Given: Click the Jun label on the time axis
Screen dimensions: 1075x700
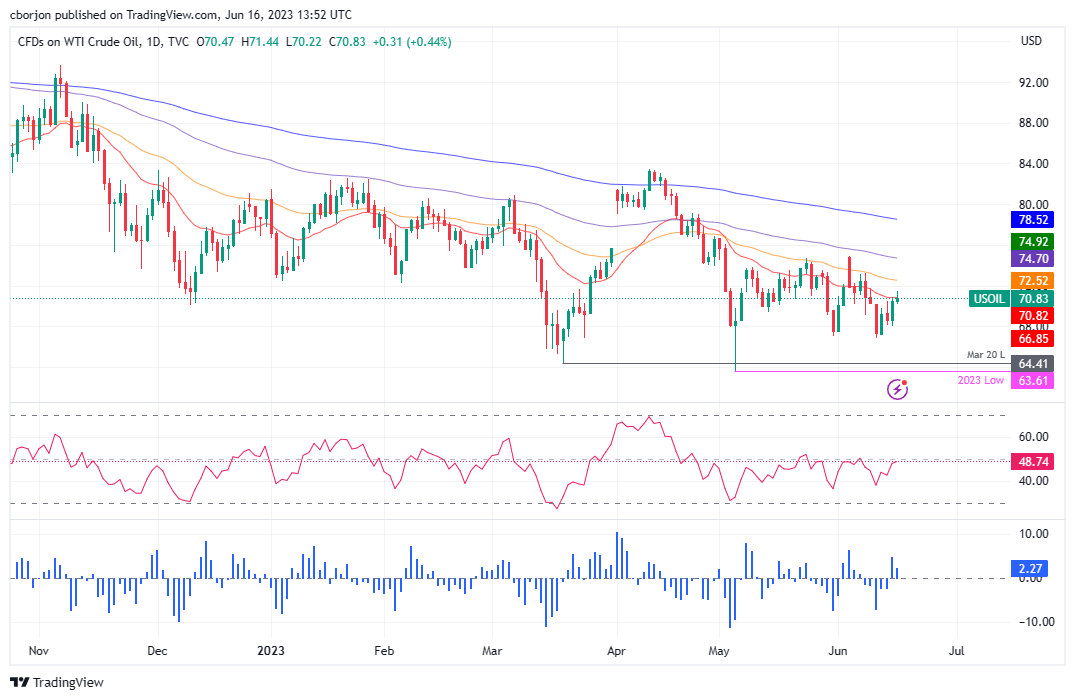Looking at the screenshot, I should point(838,651).
